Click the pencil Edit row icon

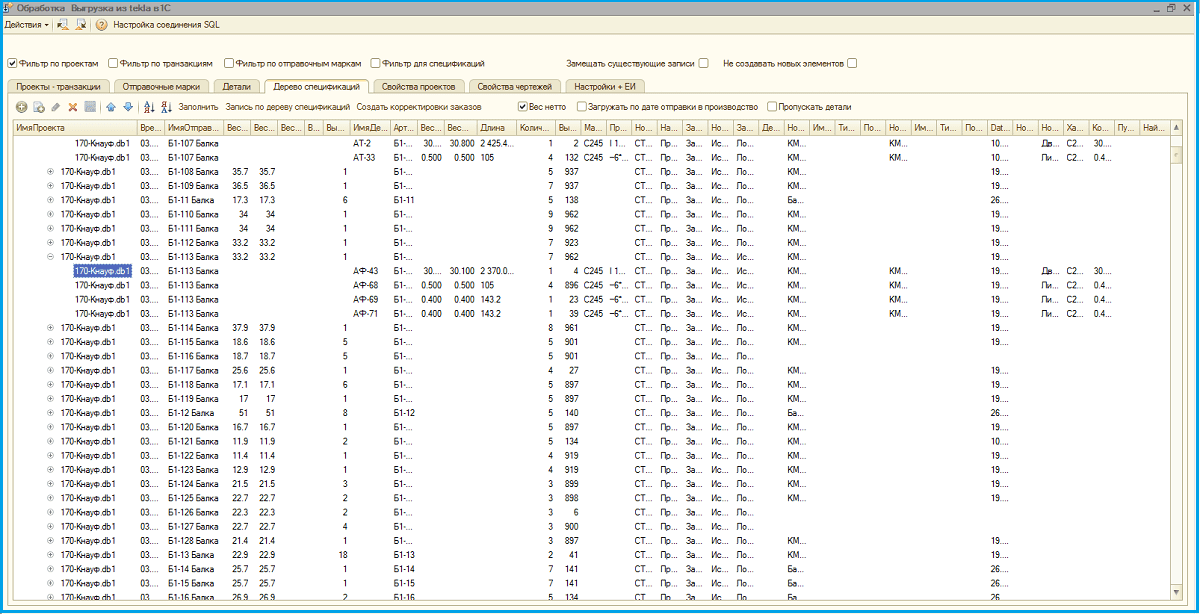(56, 107)
